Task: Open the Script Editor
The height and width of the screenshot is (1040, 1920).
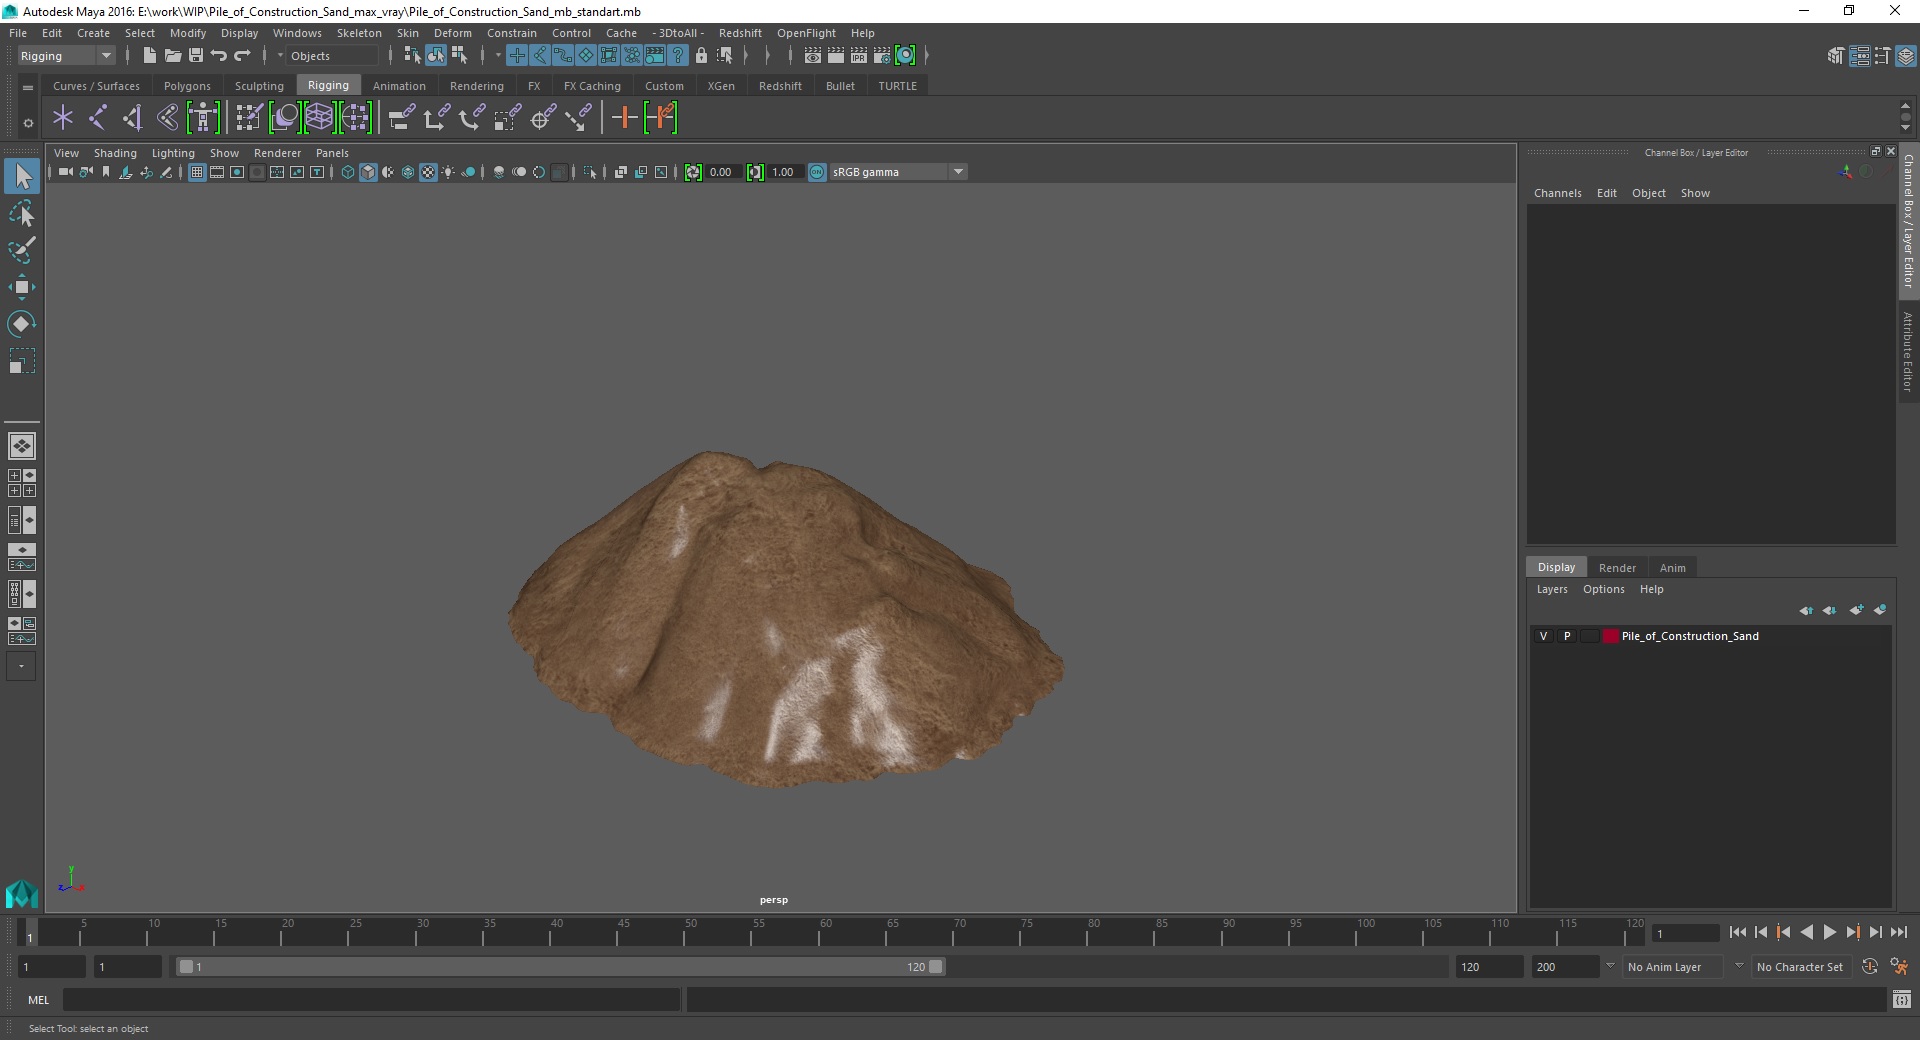Action: pos(1902,1000)
